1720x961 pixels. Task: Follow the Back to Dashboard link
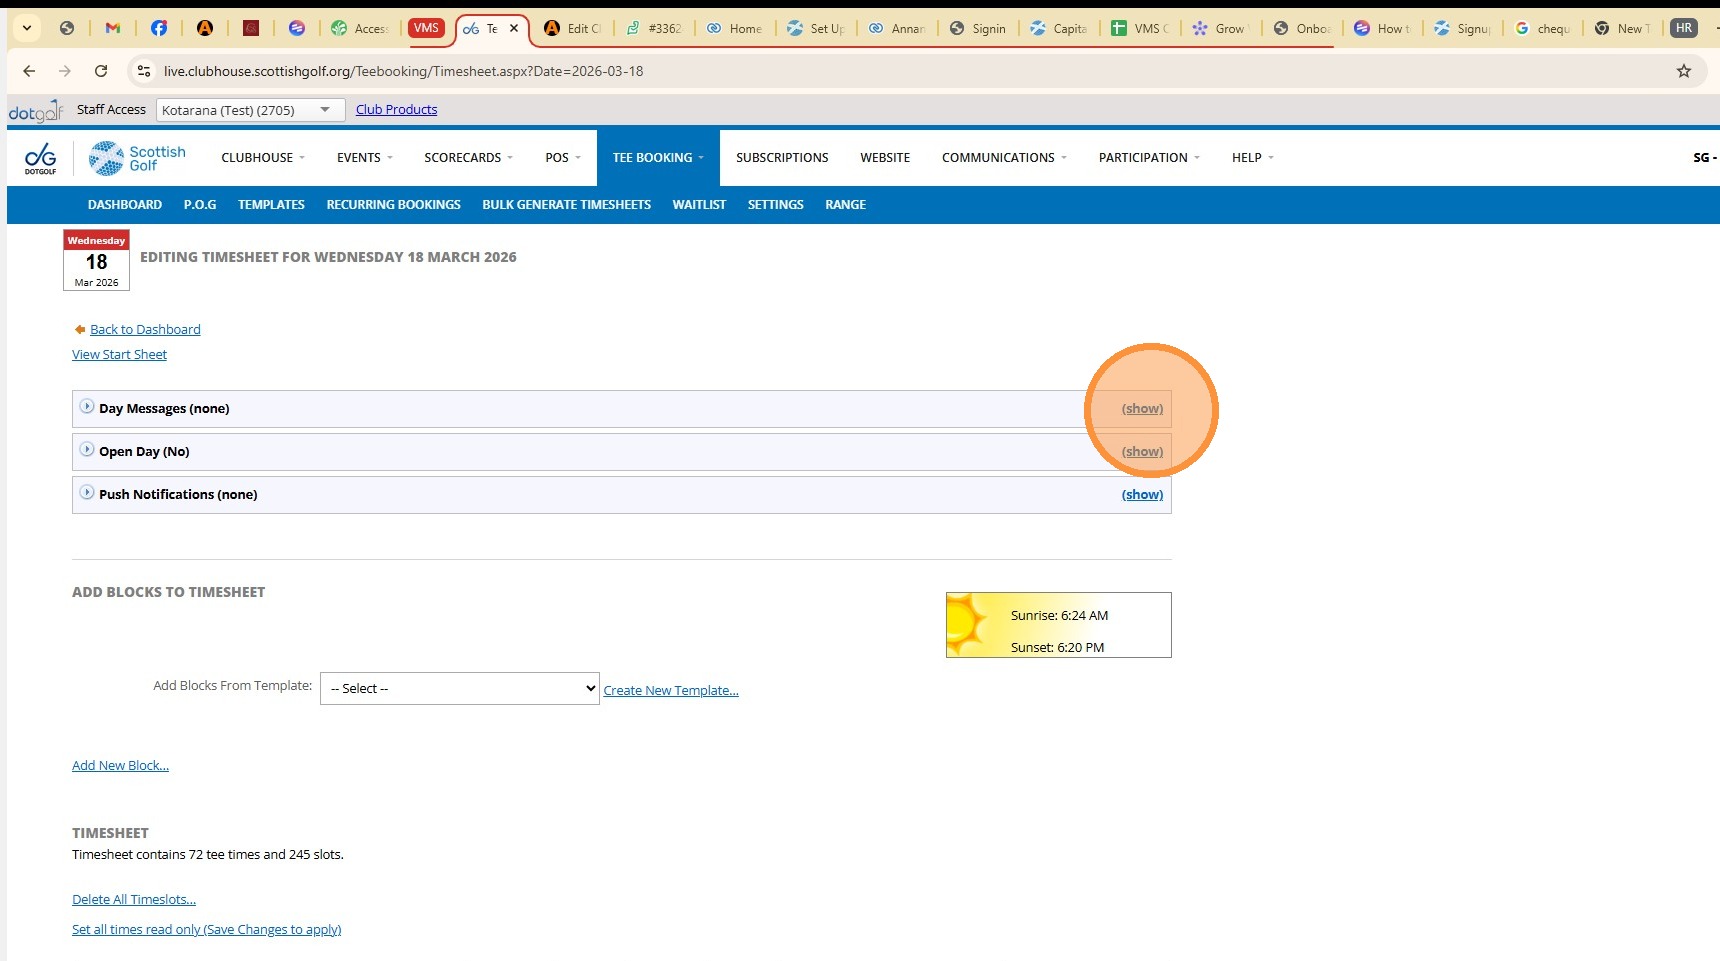point(145,329)
